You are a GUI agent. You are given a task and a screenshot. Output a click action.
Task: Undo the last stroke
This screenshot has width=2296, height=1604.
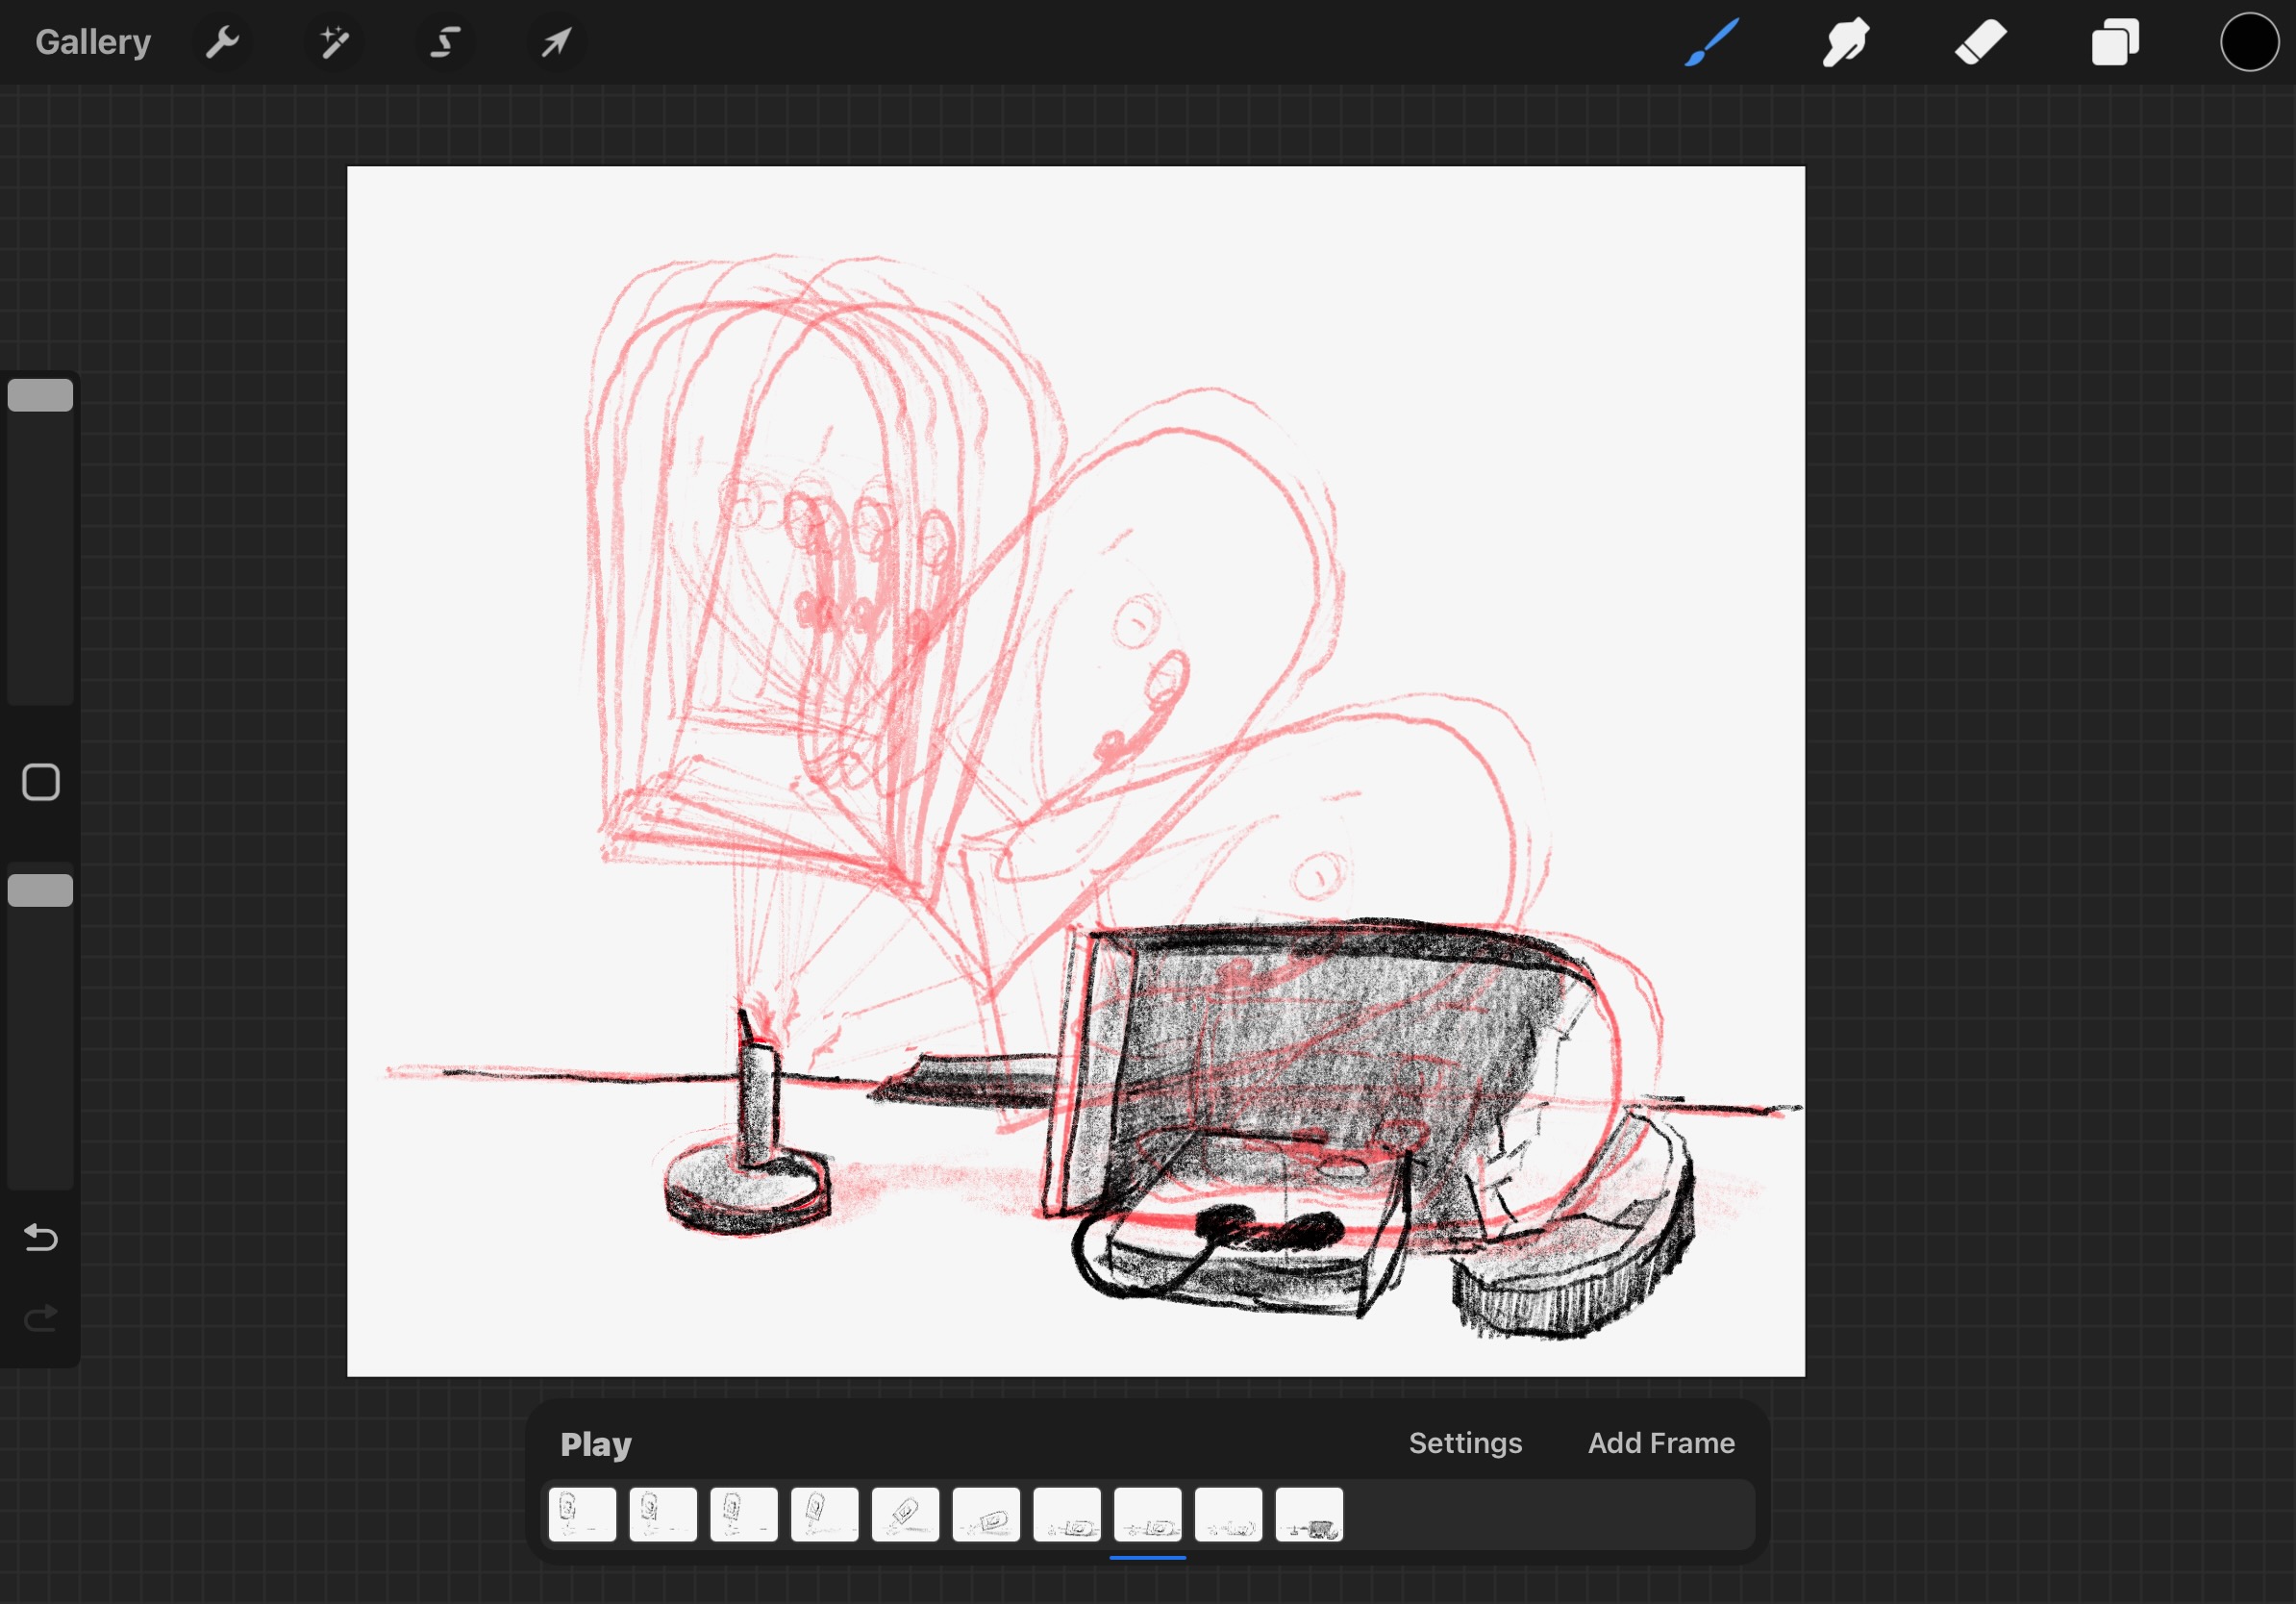40,1238
